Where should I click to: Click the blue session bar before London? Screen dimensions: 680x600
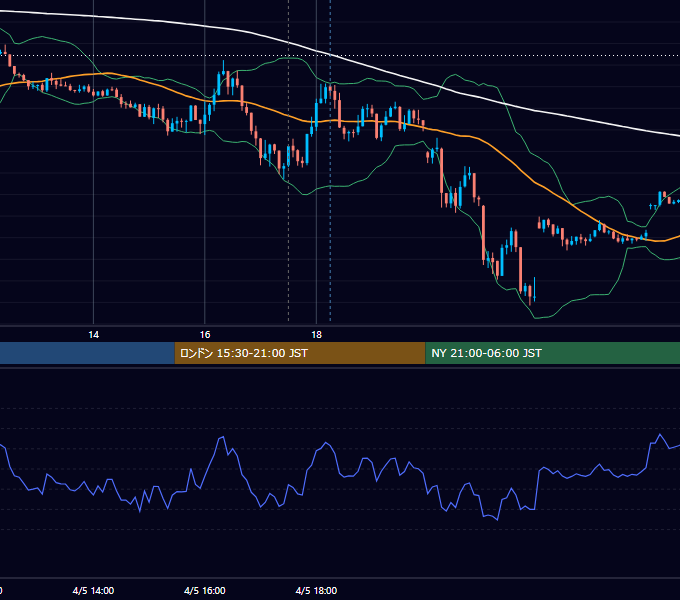[x=87, y=353]
